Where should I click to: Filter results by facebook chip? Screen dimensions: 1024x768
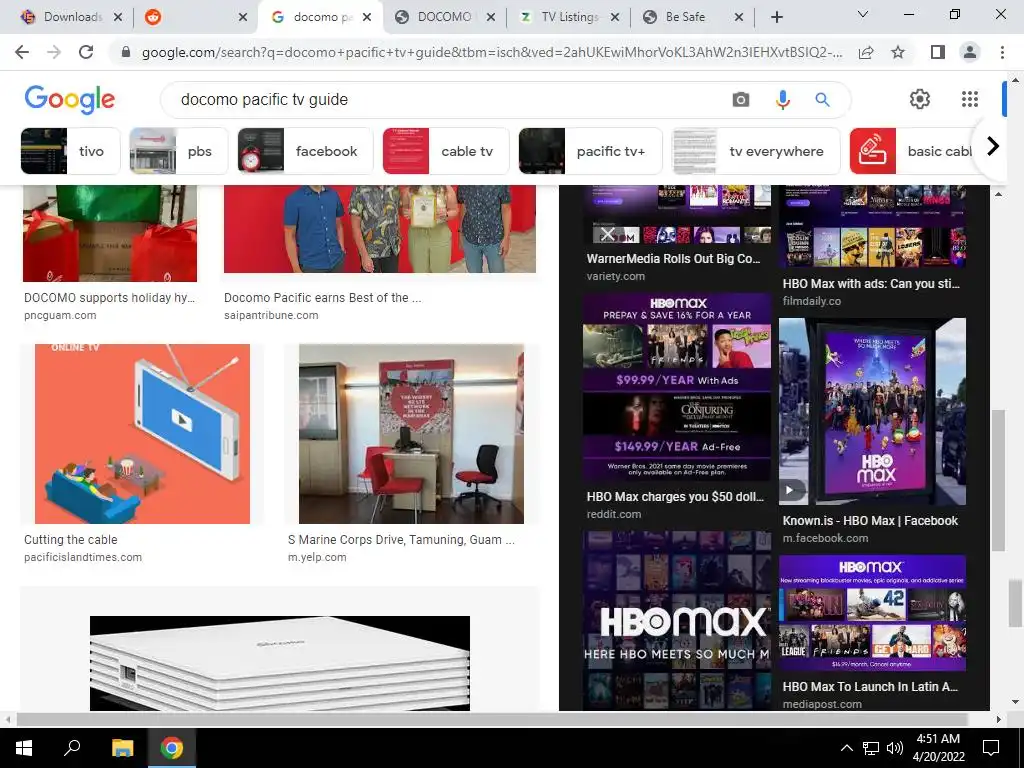coord(305,151)
